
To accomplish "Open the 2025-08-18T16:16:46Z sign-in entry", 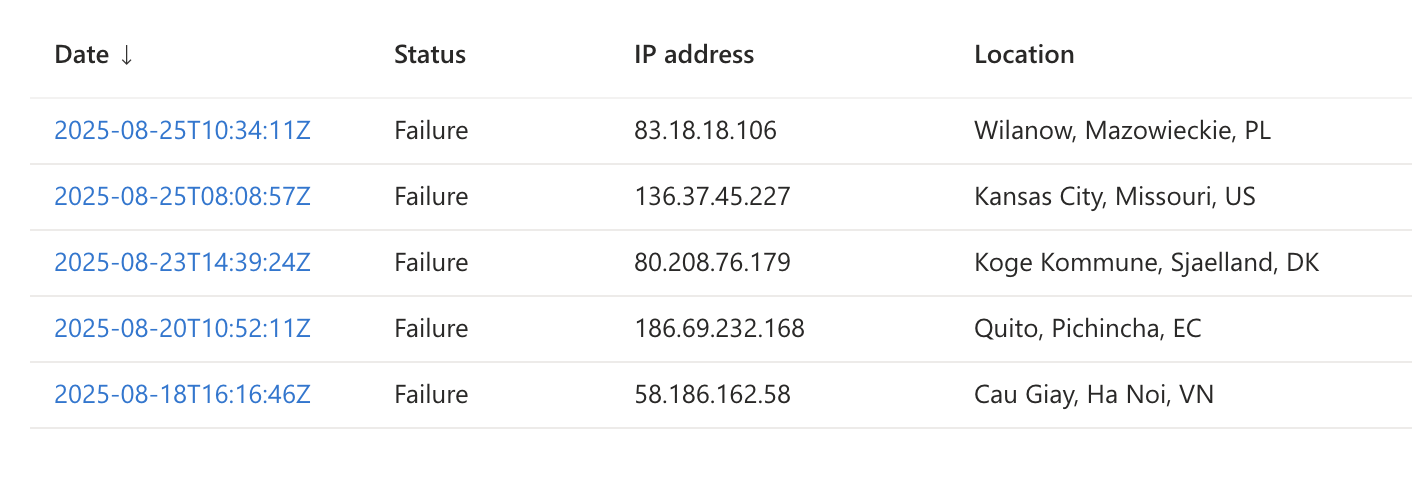I will click(x=182, y=395).
